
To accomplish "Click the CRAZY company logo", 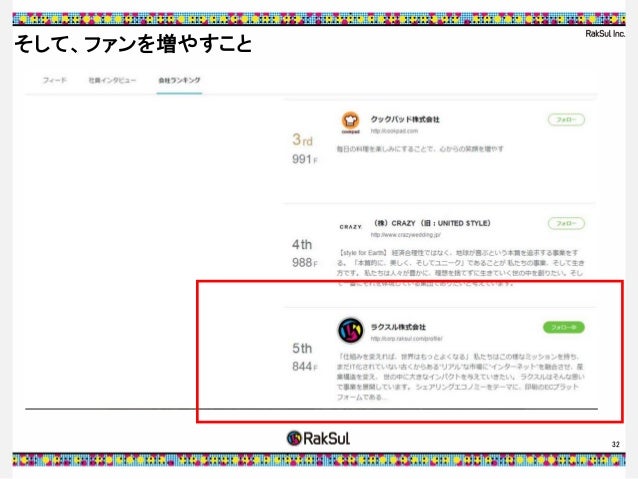I will [350, 227].
